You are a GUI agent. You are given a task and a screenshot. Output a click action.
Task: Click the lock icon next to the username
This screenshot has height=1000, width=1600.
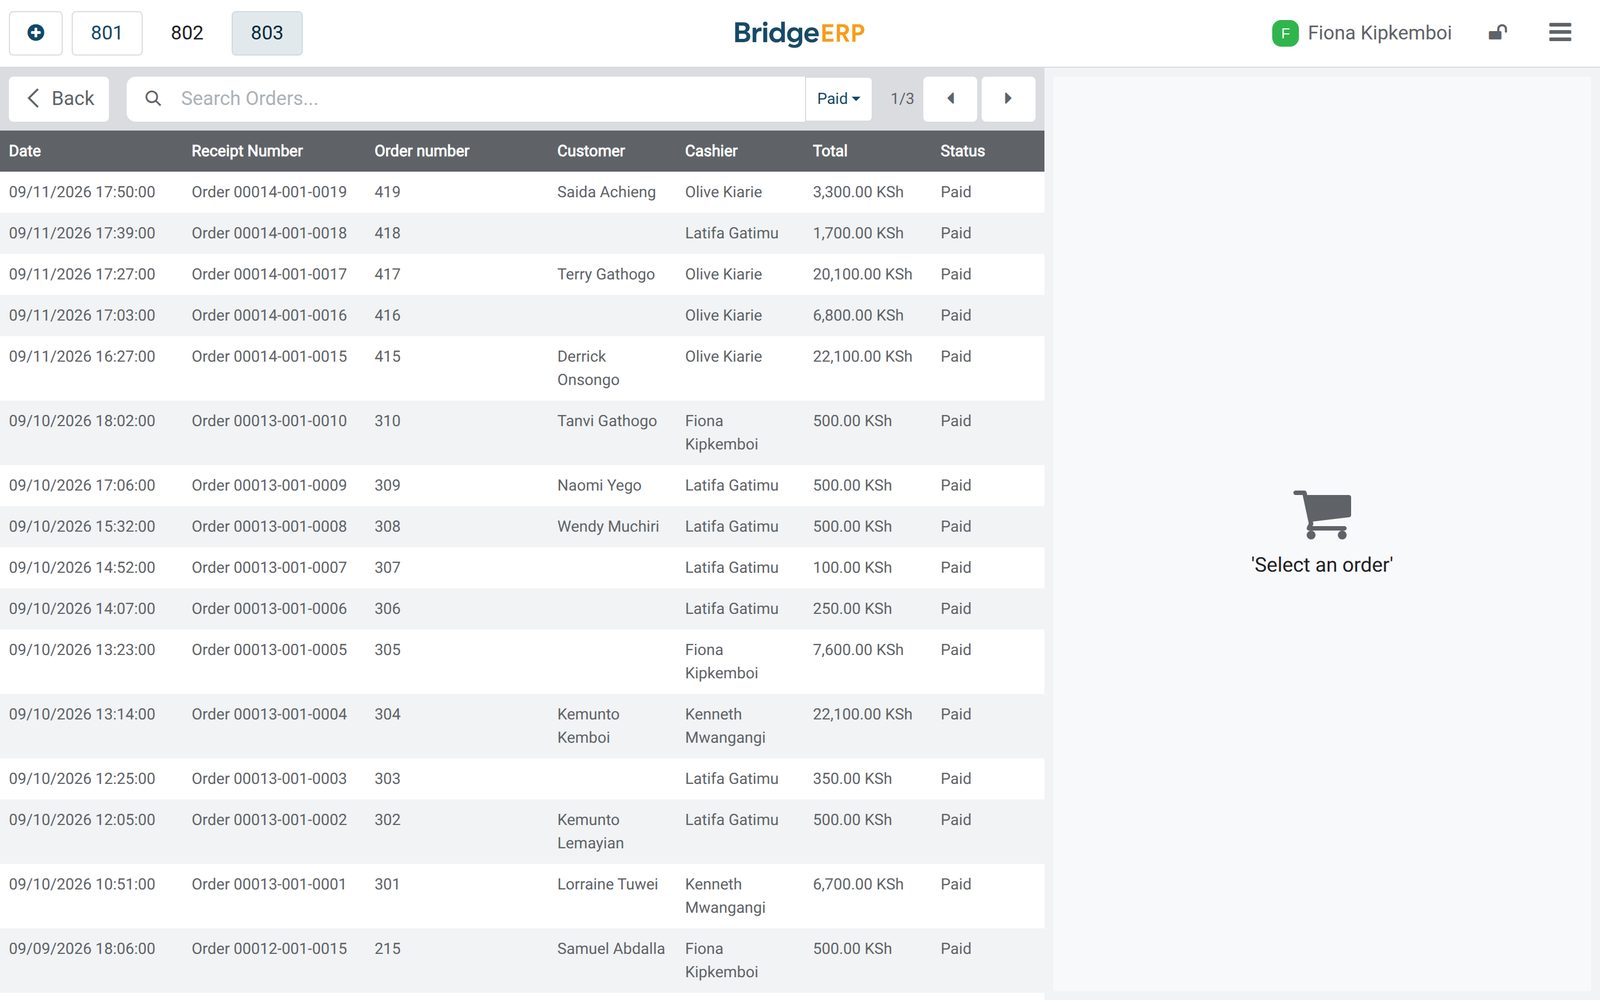[1497, 32]
